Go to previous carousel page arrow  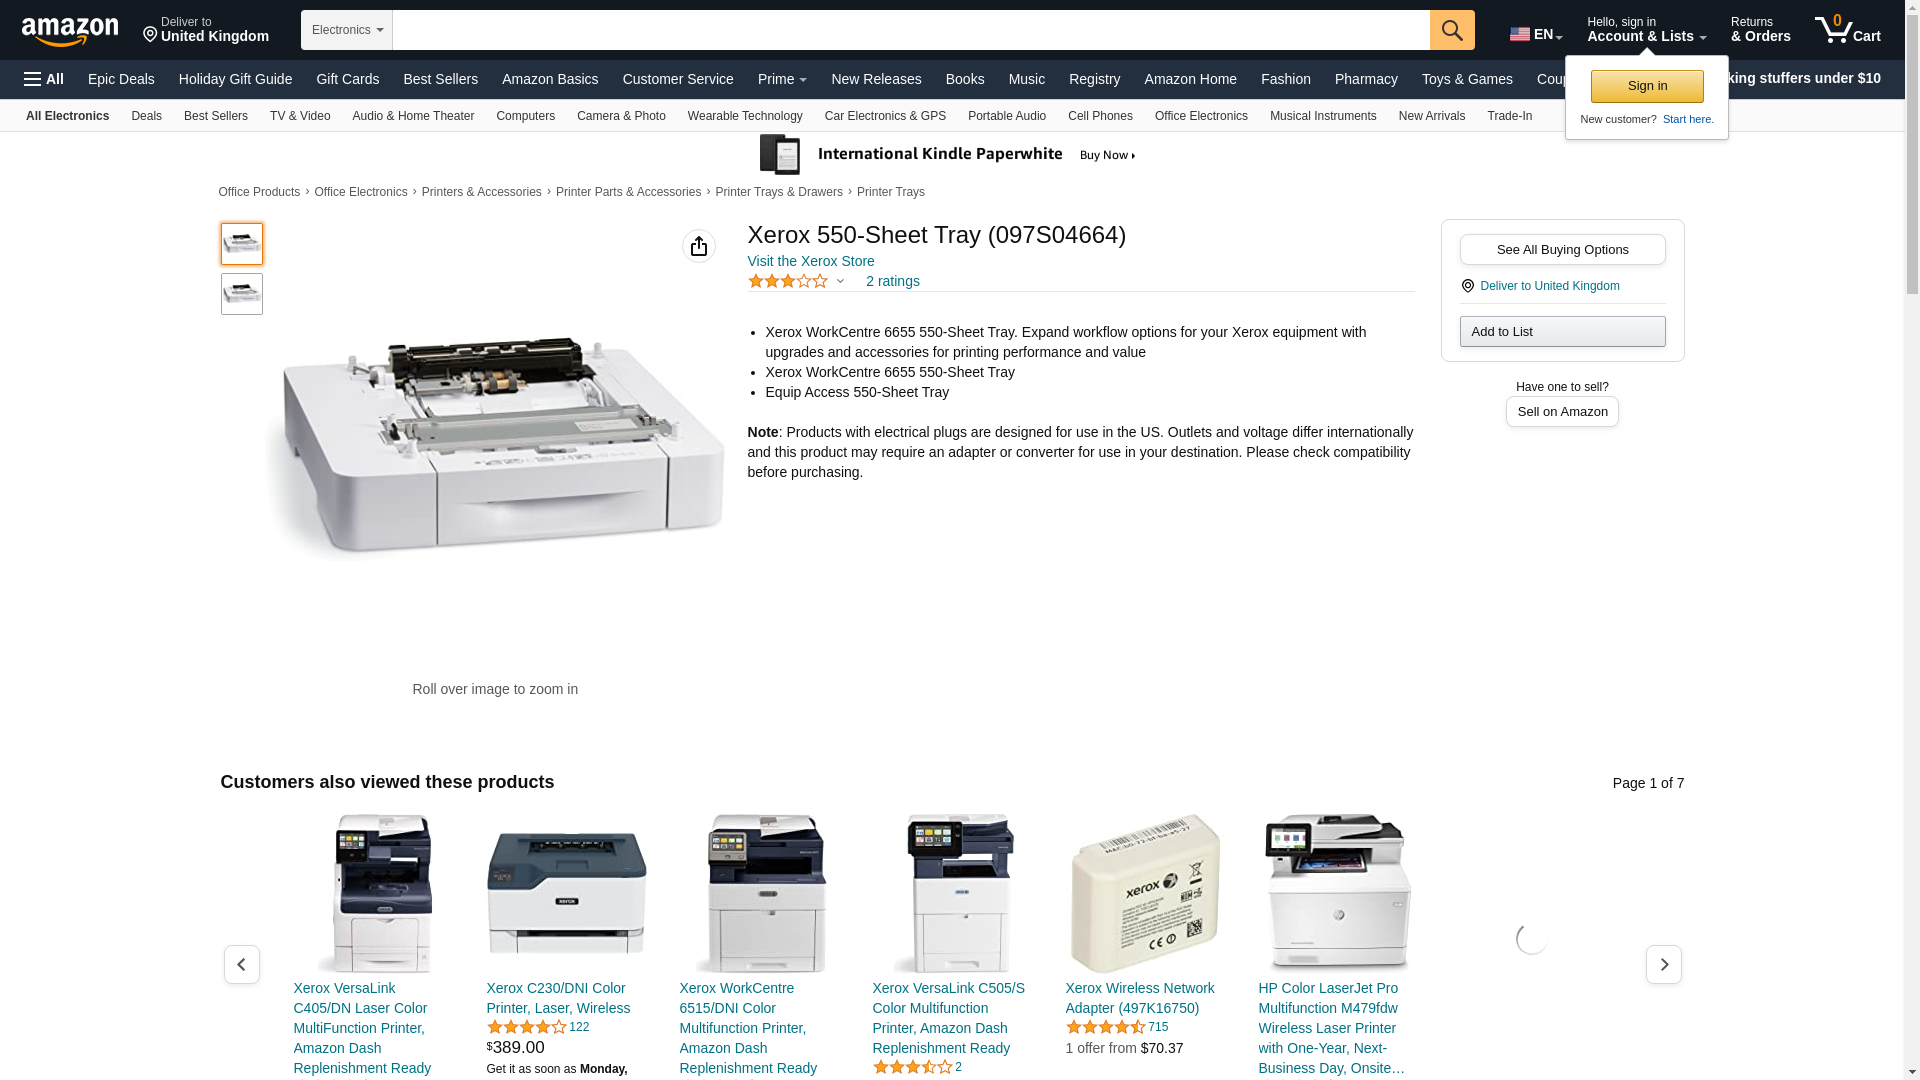(242, 965)
